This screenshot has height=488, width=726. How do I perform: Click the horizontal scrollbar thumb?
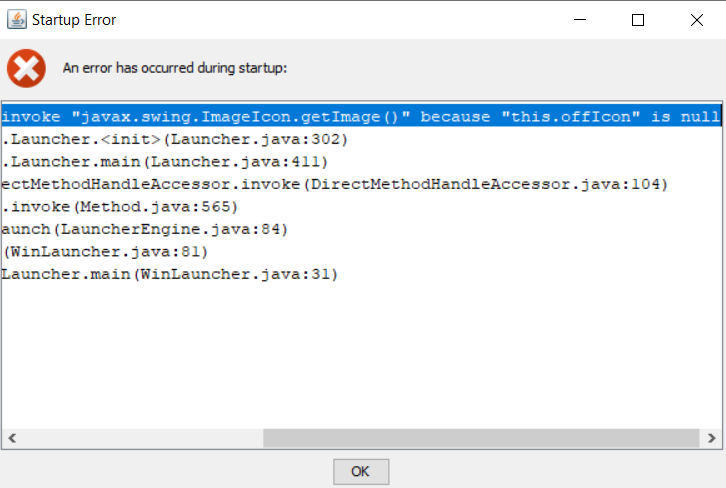pos(480,438)
